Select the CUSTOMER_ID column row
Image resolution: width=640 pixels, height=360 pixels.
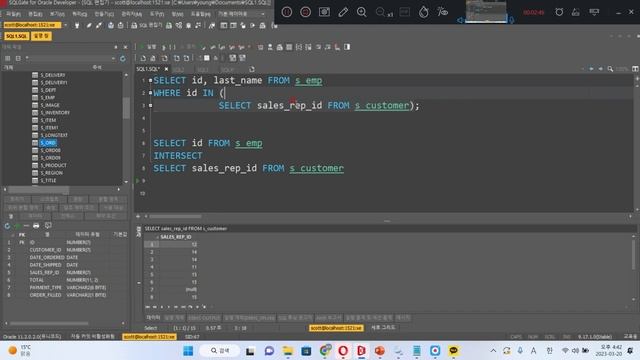coord(65,250)
